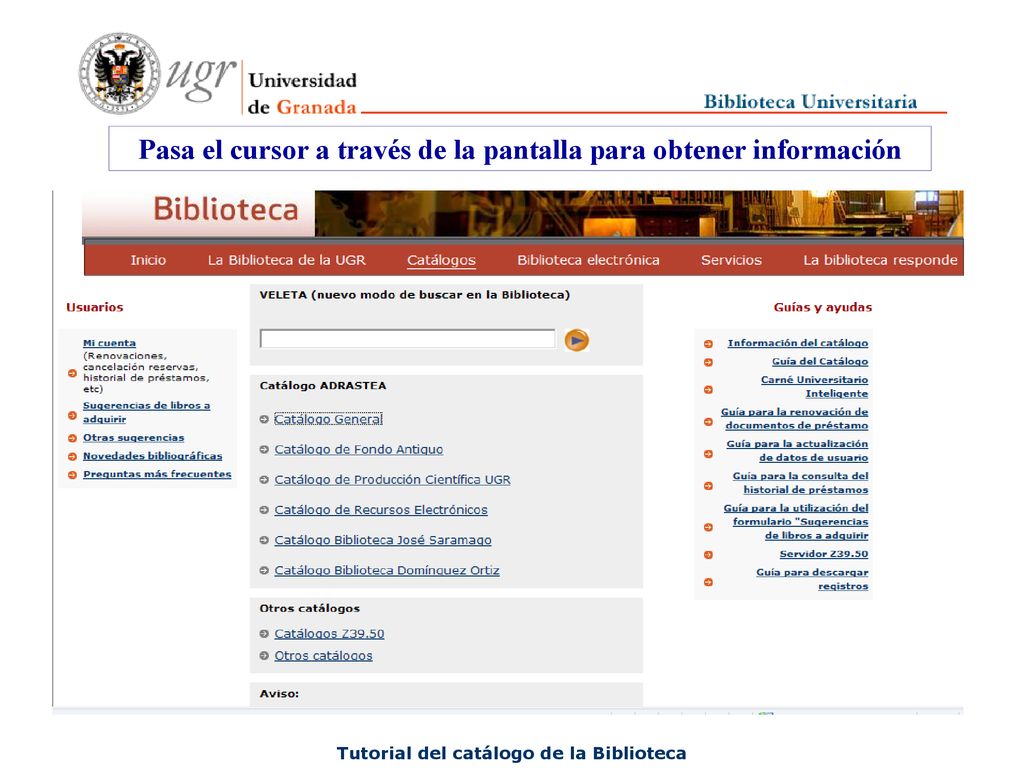Open Guía para la actualización de datos link
Screen dimensions: 1024x768
point(797,451)
